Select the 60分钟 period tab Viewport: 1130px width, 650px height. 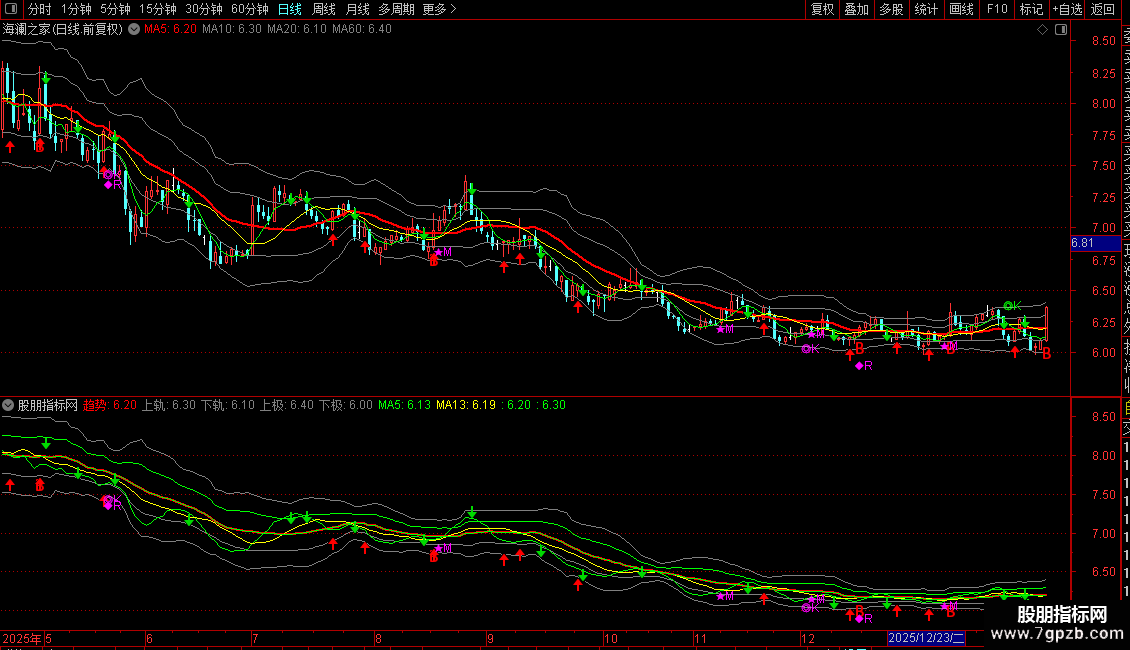(x=249, y=9)
